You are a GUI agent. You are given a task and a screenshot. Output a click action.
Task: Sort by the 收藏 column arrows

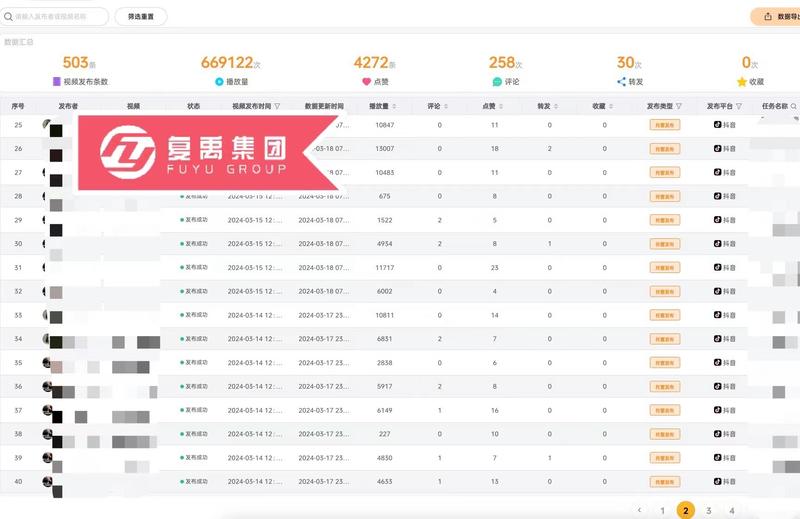click(x=611, y=106)
